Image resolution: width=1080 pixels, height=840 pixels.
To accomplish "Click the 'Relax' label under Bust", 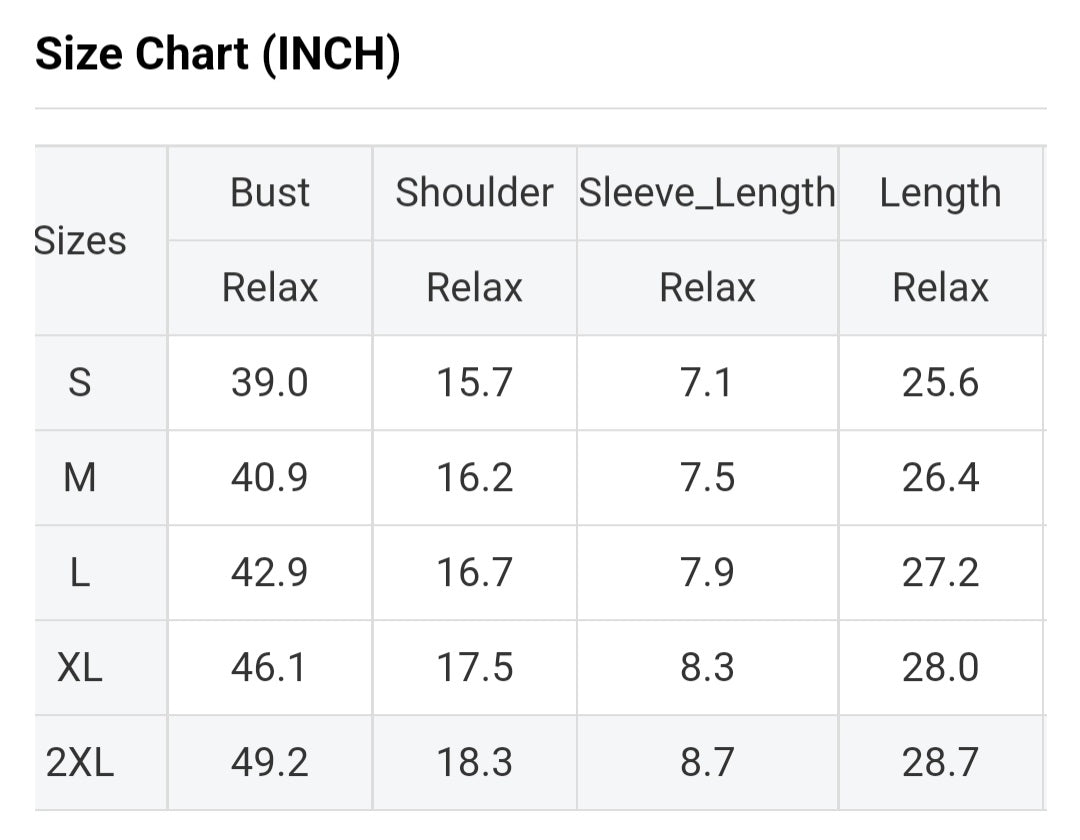I will 270,288.
